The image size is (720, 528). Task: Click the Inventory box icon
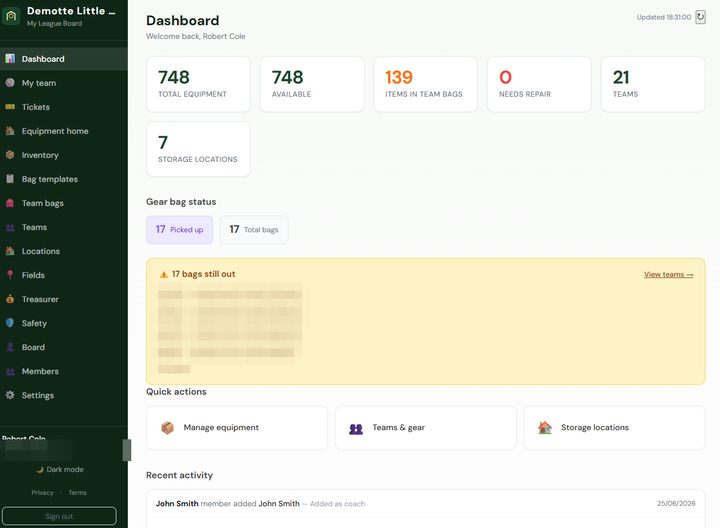click(10, 155)
